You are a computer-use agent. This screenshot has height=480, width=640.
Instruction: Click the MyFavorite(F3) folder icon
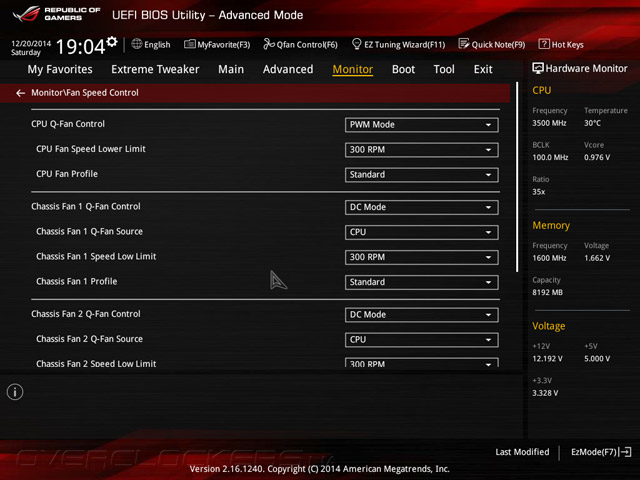coord(189,44)
